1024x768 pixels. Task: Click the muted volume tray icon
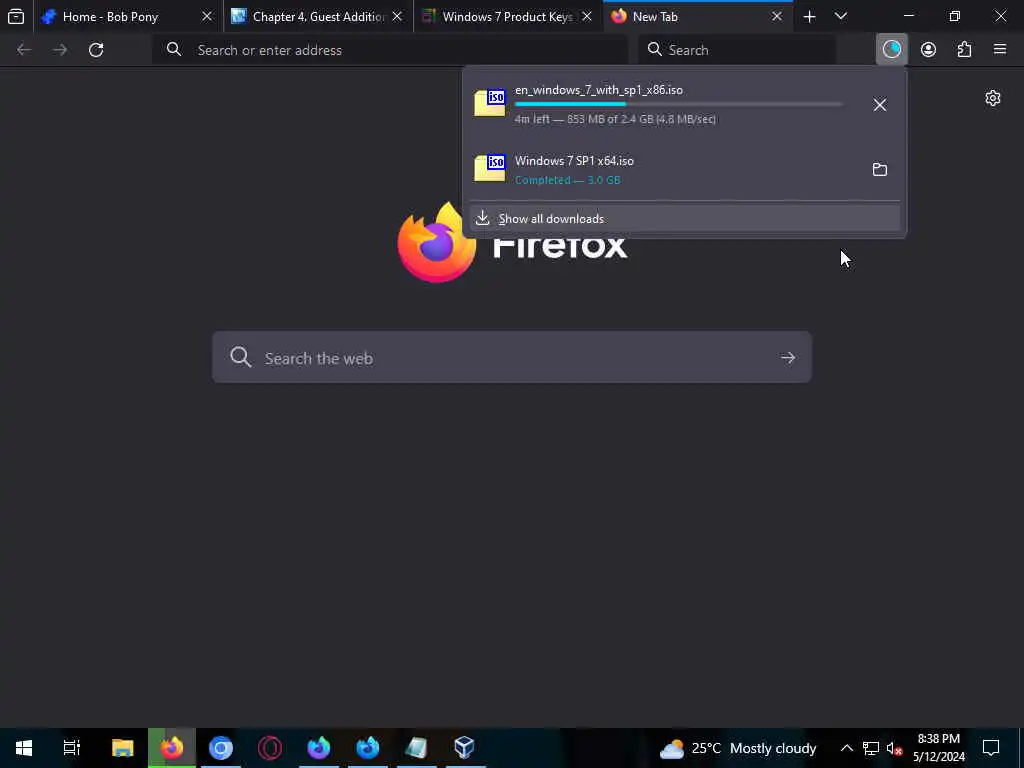click(x=894, y=748)
